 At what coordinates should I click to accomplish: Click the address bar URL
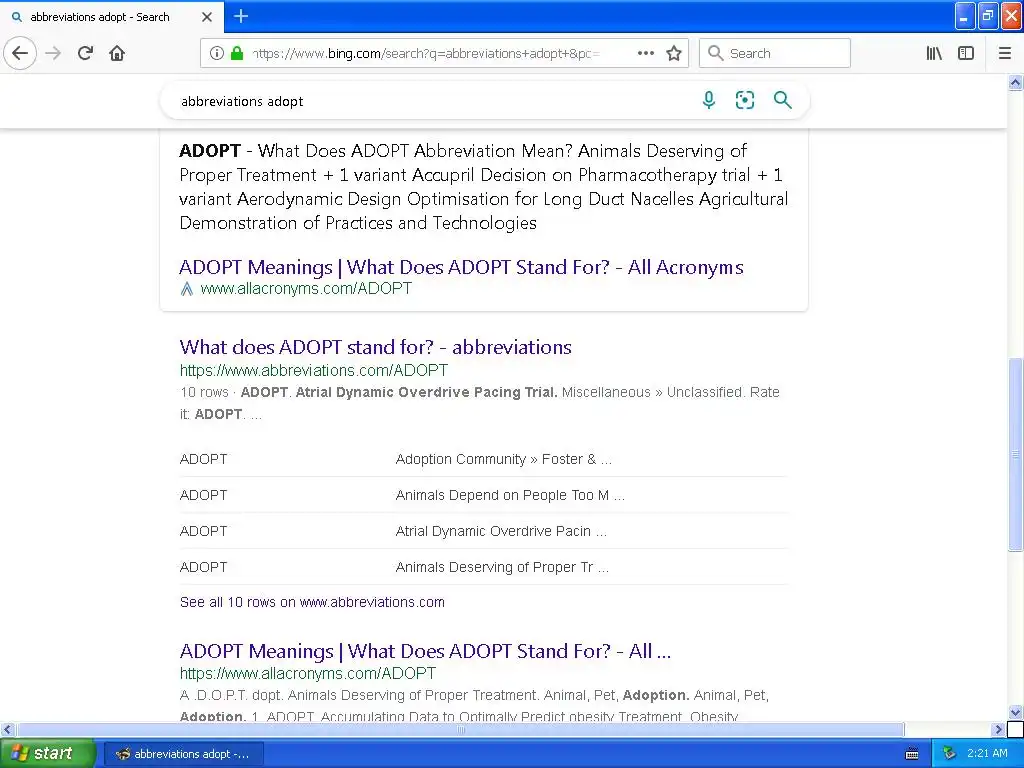point(426,54)
